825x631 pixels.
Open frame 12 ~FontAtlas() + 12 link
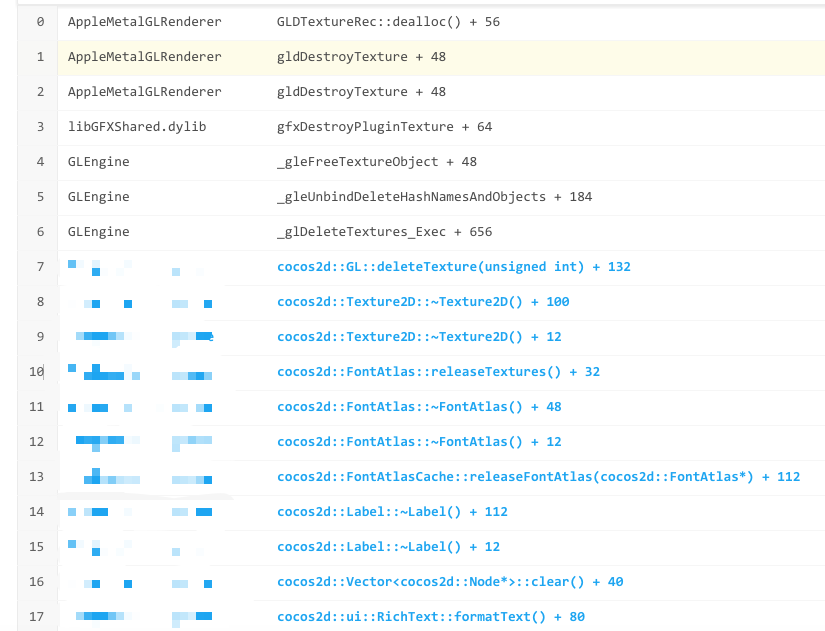click(419, 442)
